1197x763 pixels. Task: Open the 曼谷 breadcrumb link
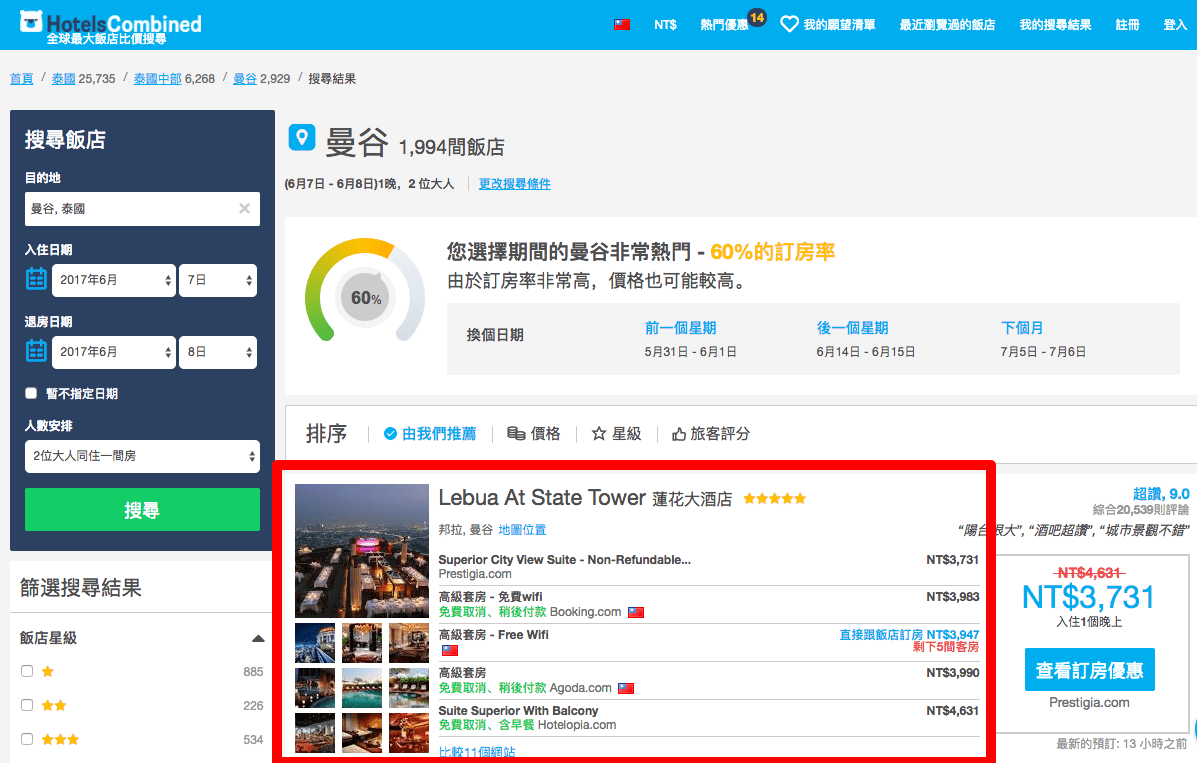[244, 79]
